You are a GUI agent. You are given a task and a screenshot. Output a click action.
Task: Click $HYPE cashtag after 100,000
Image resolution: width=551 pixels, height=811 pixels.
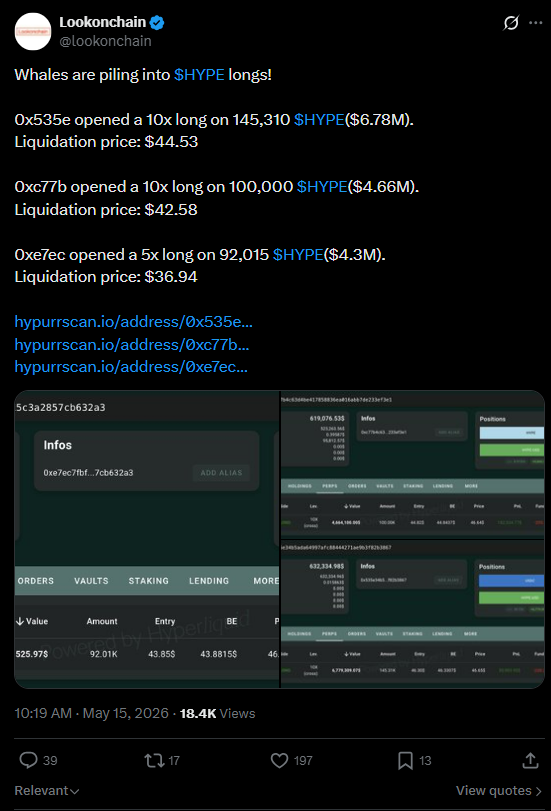click(322, 187)
